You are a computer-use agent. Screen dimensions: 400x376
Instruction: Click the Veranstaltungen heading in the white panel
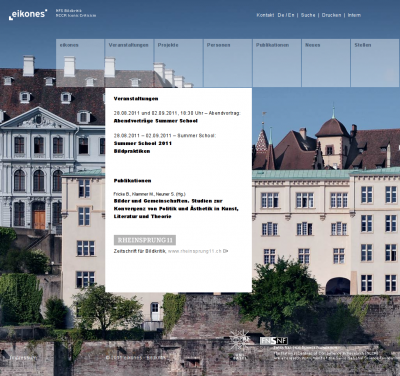click(136, 99)
